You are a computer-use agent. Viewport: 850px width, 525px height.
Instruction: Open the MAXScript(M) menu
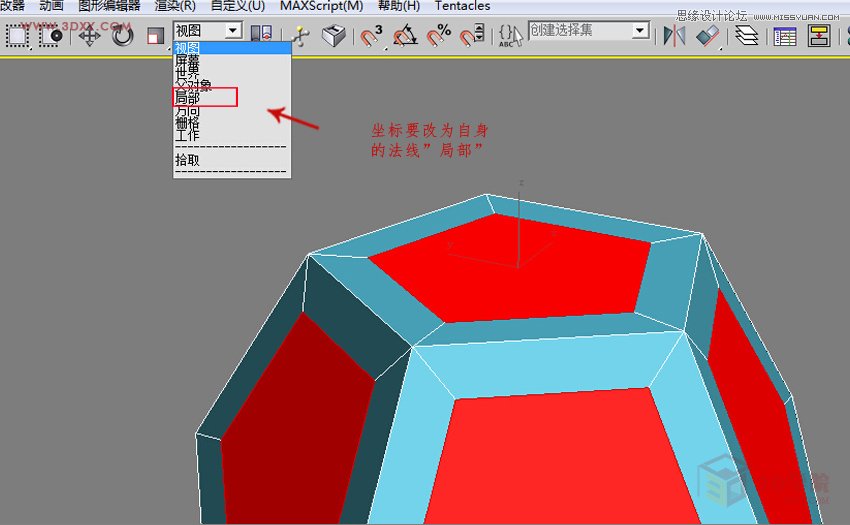click(321, 6)
